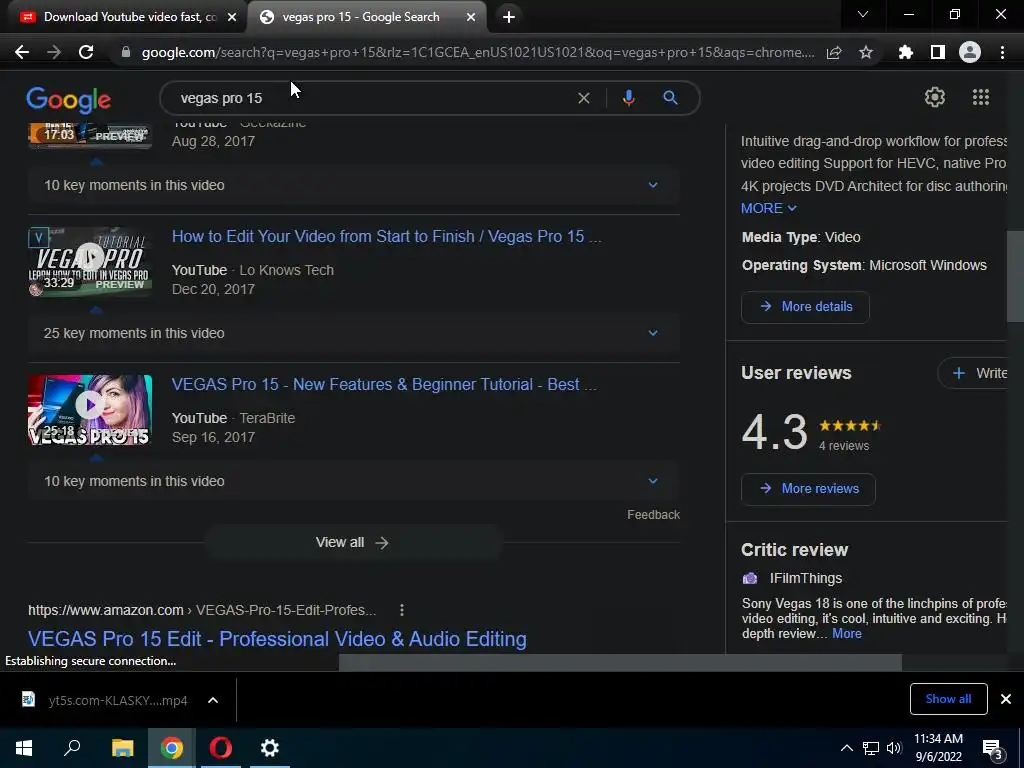Image resolution: width=1024 pixels, height=768 pixels.
Task: Open download options for yt5s.com mp4
Action: [x=213, y=700]
